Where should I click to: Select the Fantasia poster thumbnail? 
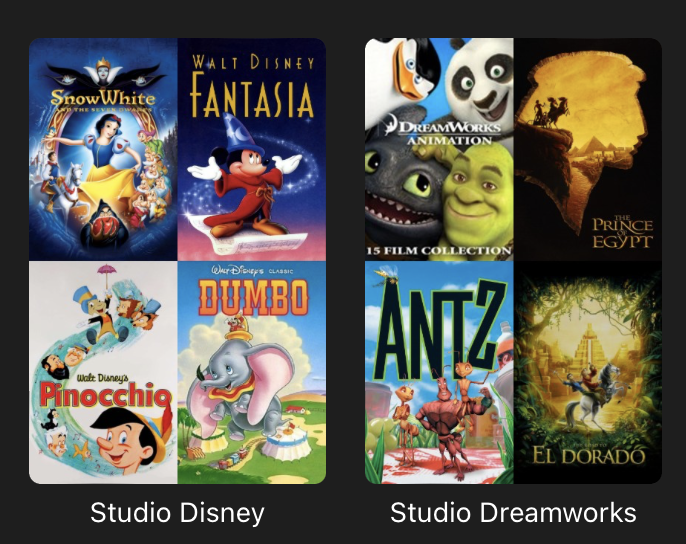point(252,149)
